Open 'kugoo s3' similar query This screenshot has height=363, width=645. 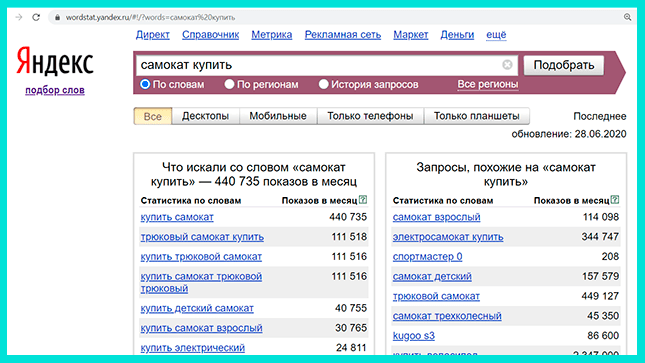click(413, 335)
